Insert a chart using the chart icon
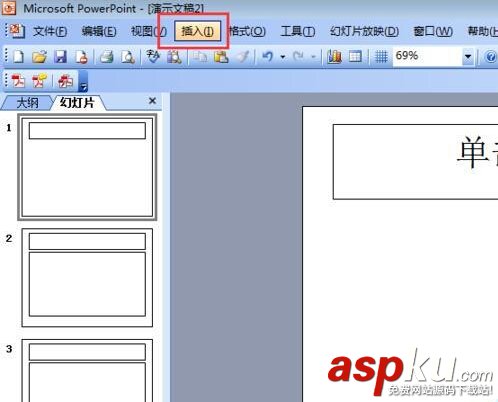498x402 pixels. [x=334, y=56]
